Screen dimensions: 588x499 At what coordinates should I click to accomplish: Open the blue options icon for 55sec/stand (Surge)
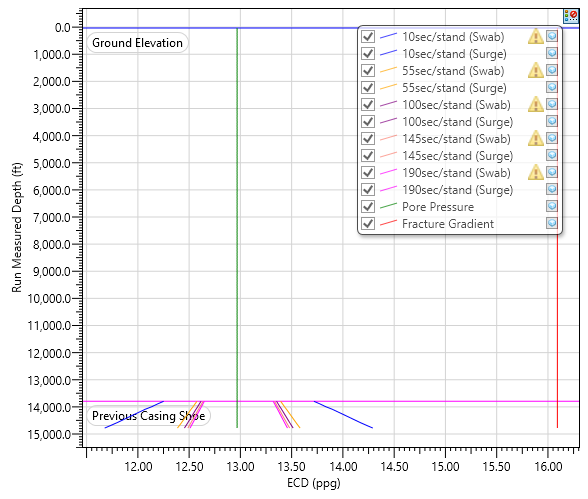point(552,87)
